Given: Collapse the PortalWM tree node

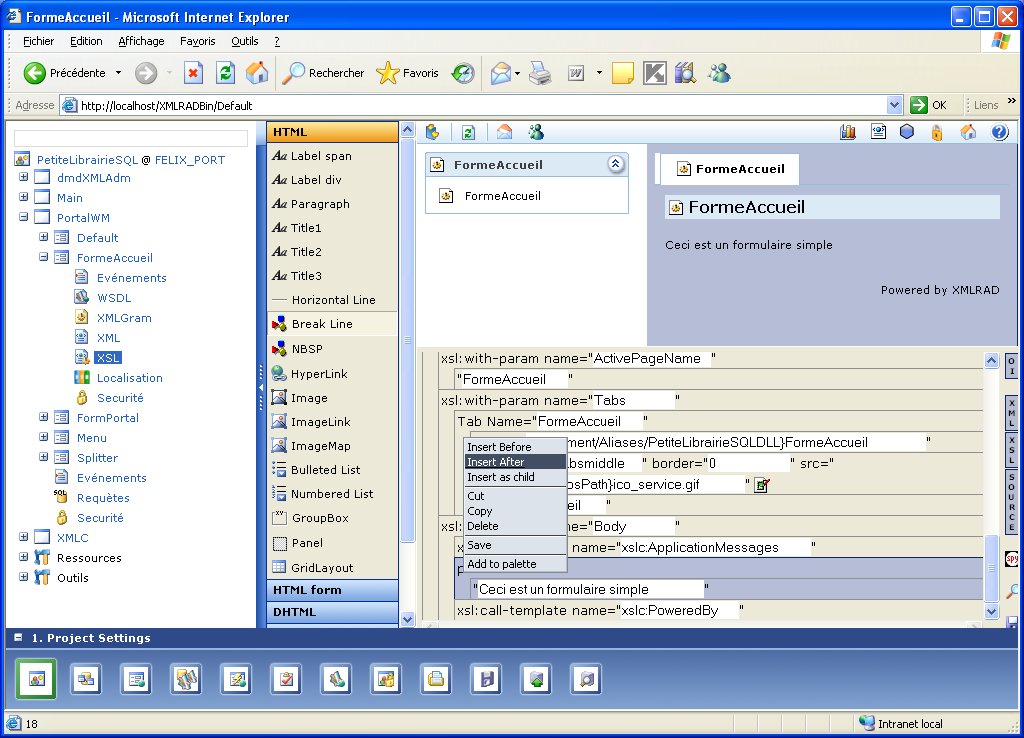Looking at the screenshot, I should 23,218.
